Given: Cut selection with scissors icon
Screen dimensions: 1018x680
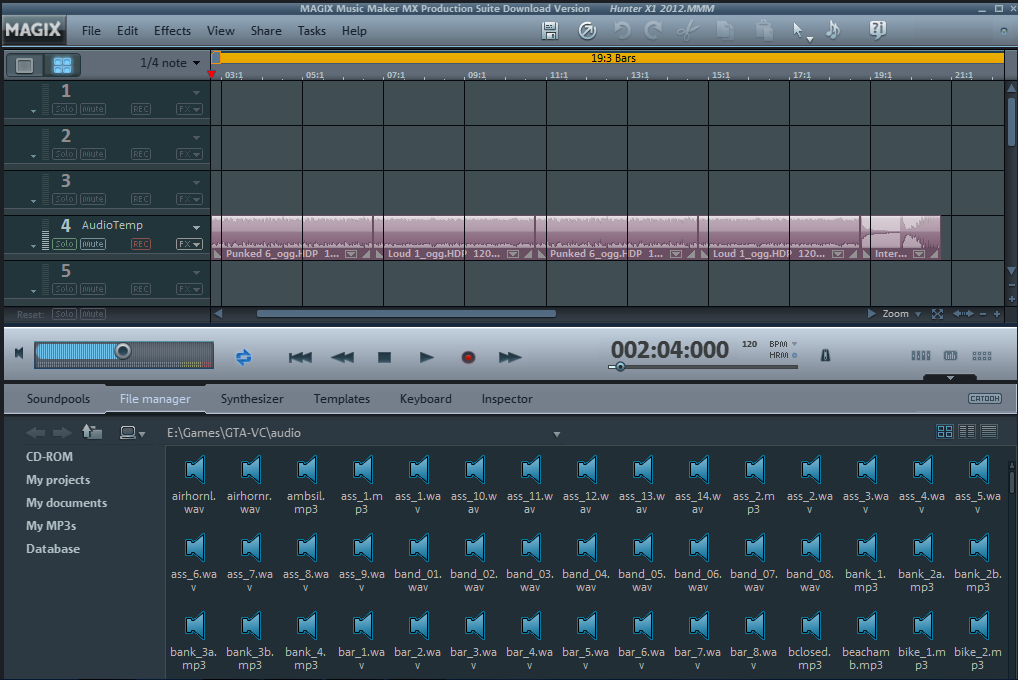Looking at the screenshot, I should point(688,31).
